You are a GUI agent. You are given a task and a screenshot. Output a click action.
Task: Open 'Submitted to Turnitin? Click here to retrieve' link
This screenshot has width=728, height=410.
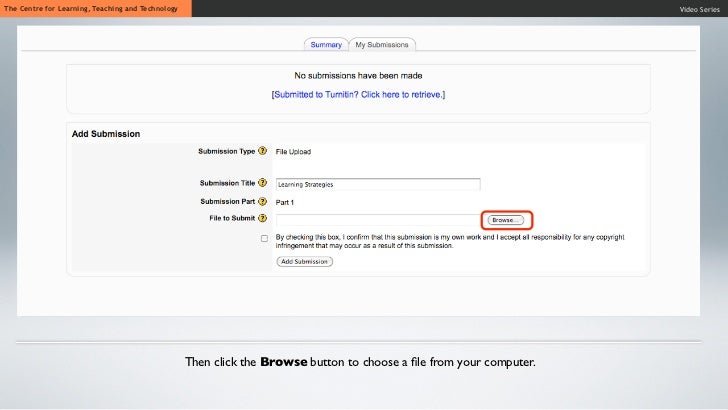point(358,95)
